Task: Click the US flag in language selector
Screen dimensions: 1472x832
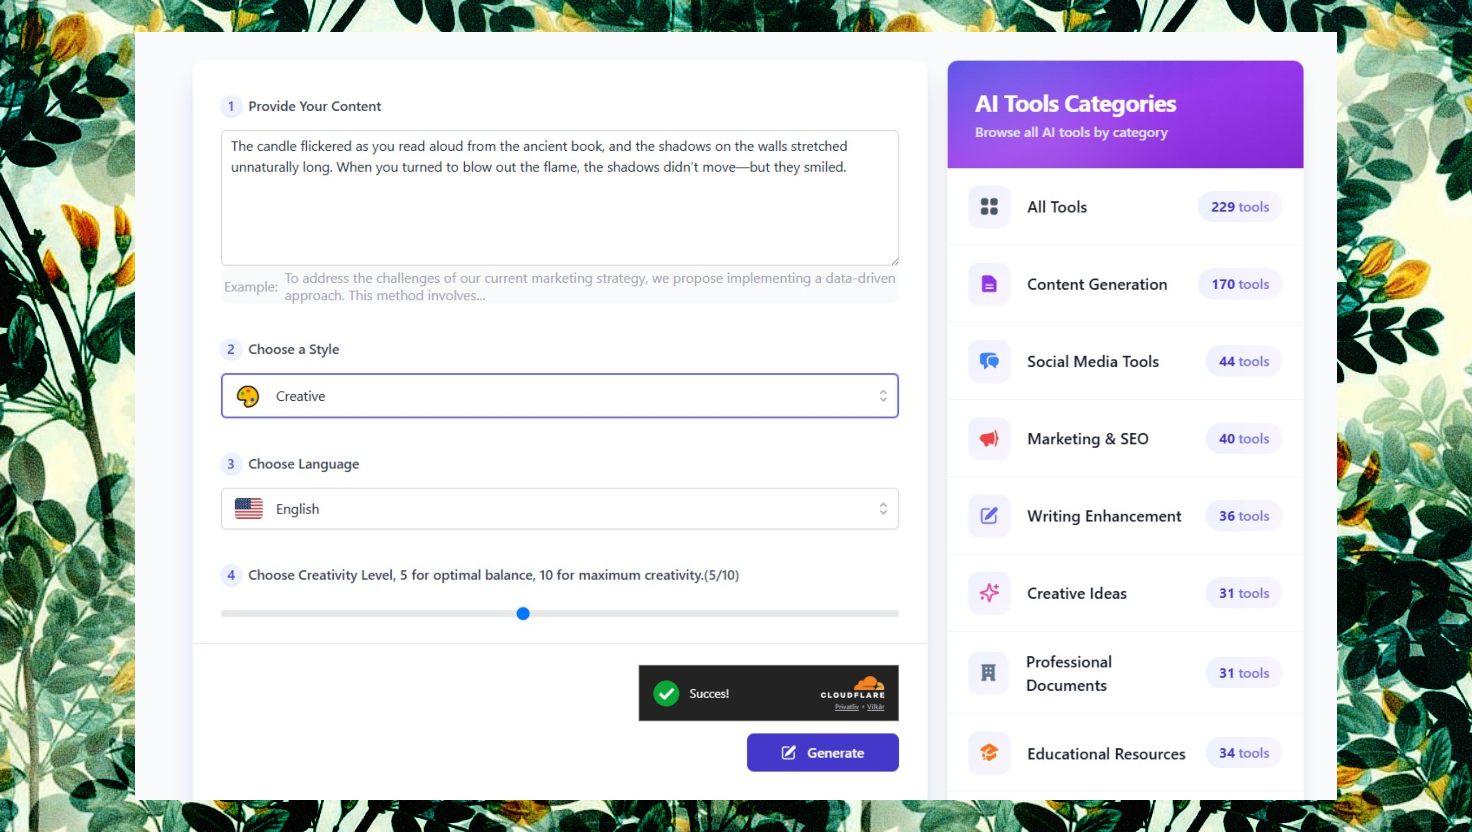Action: click(x=249, y=509)
